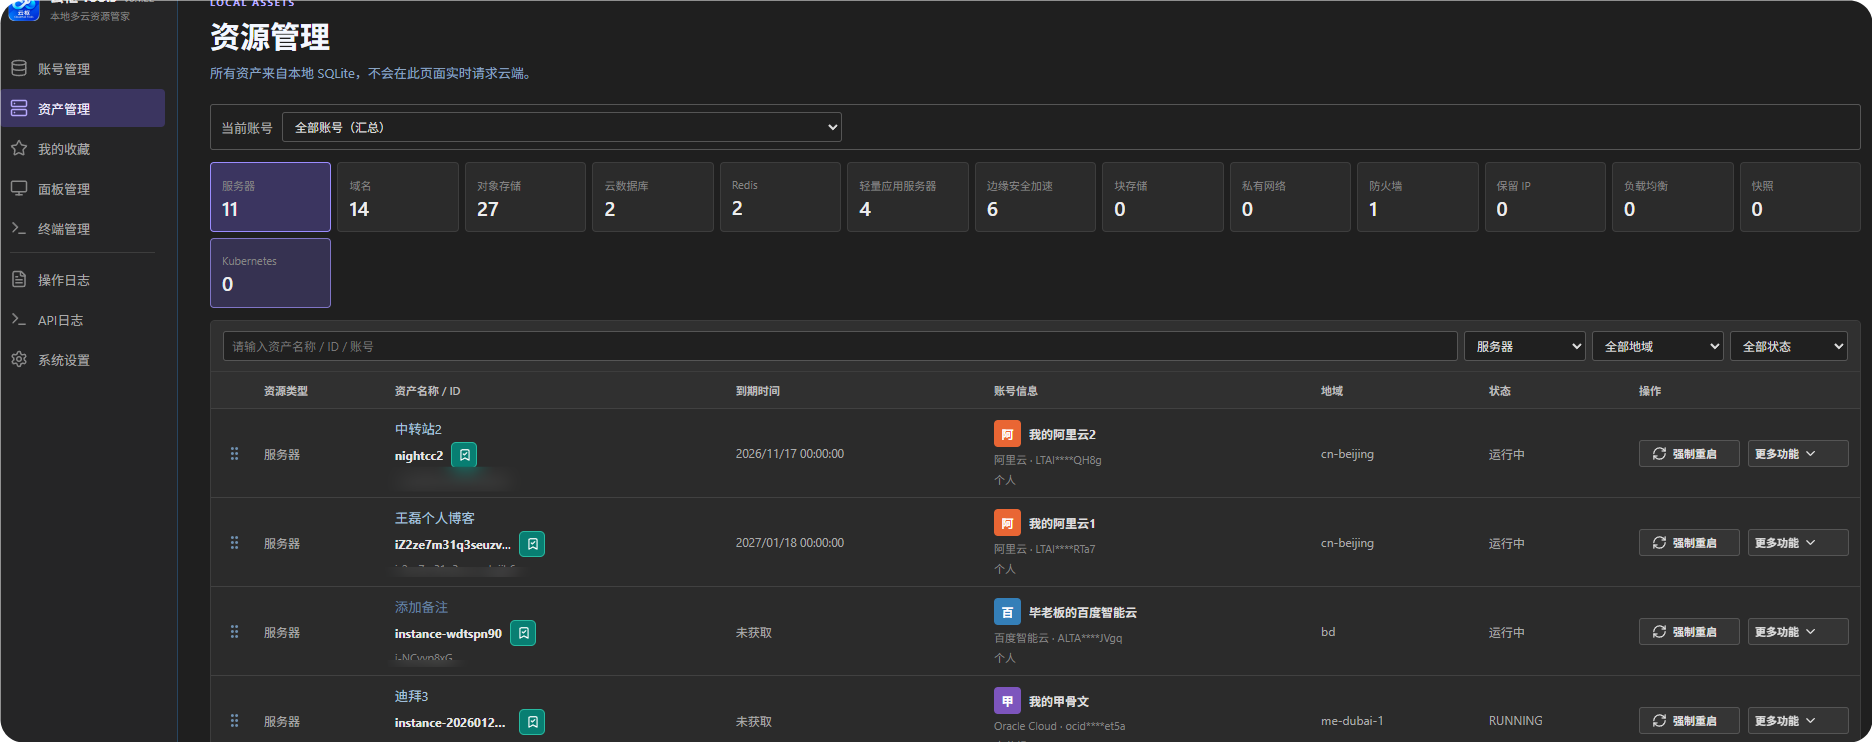Click the 系统设置 gear icon in the sidebar
Image resolution: width=1872 pixels, height=742 pixels.
(19, 360)
